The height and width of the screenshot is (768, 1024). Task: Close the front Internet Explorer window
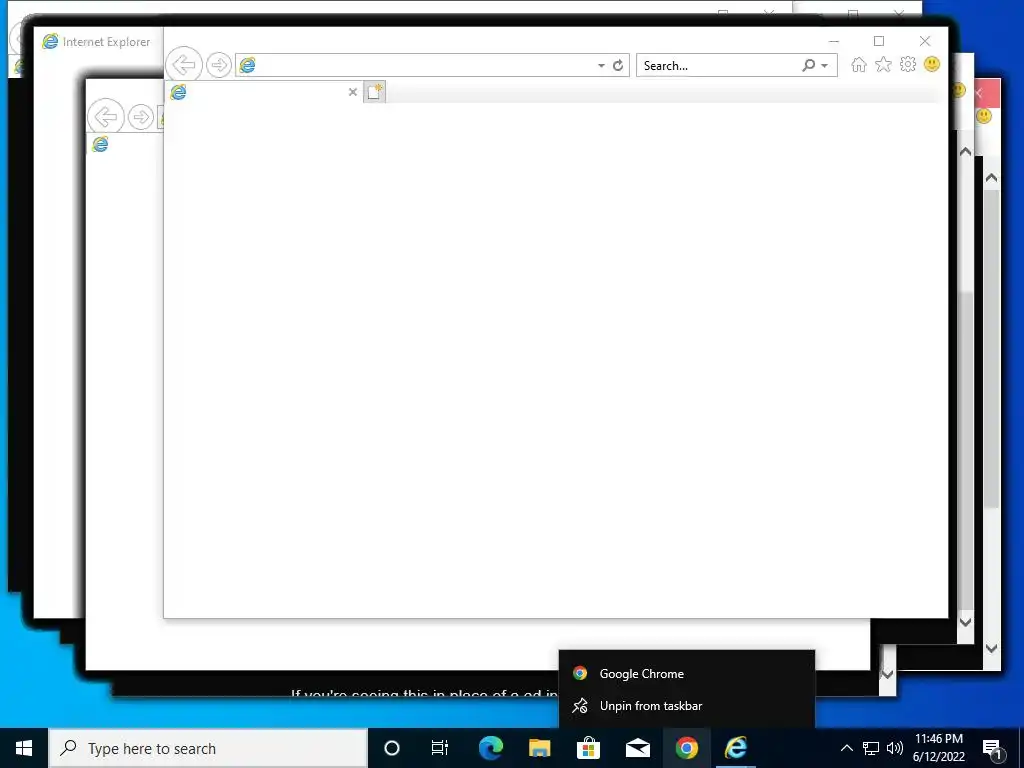pyautogui.click(x=925, y=41)
